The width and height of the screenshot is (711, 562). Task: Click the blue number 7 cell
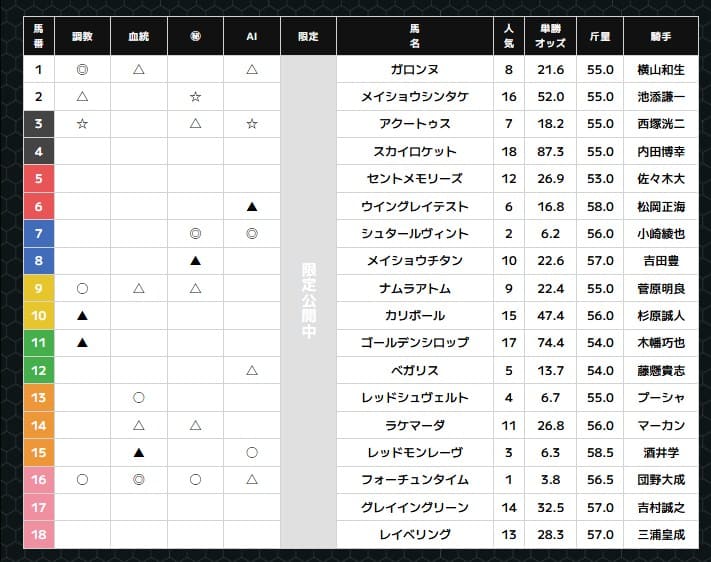39,234
